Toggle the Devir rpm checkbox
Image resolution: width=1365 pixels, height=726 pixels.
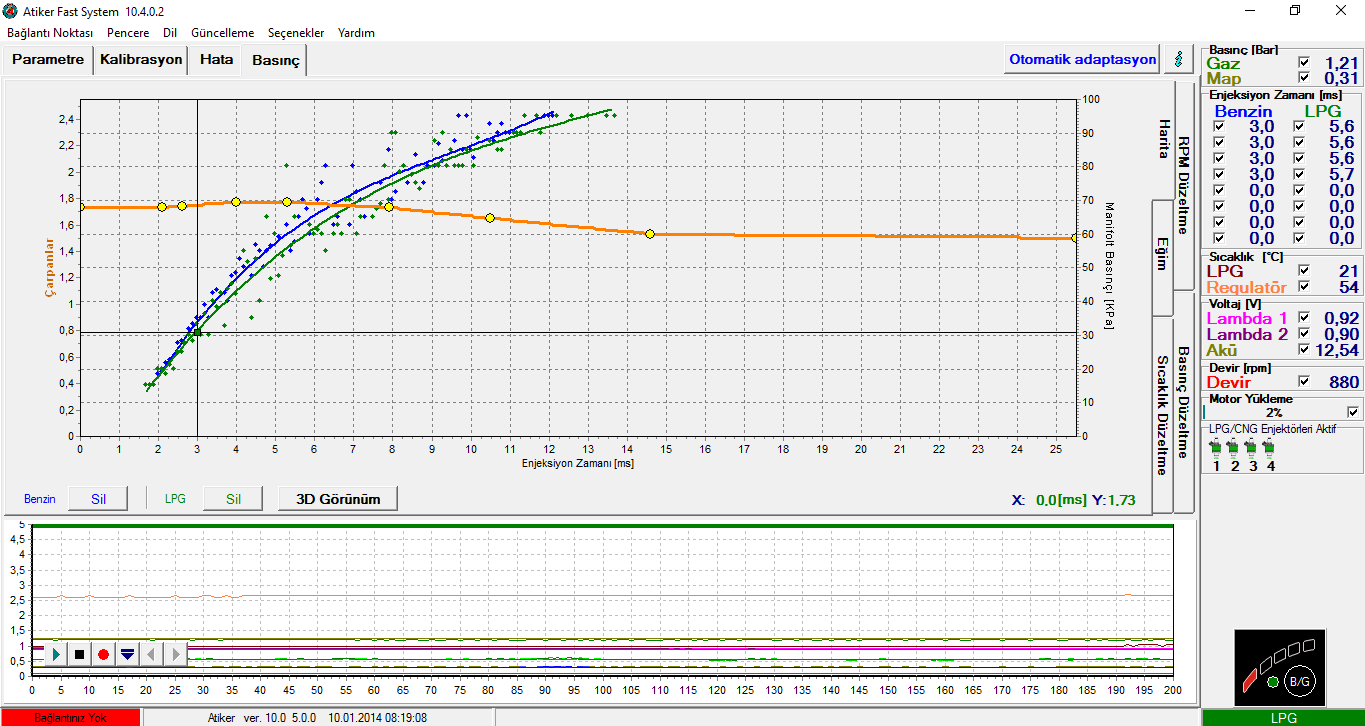1303,381
